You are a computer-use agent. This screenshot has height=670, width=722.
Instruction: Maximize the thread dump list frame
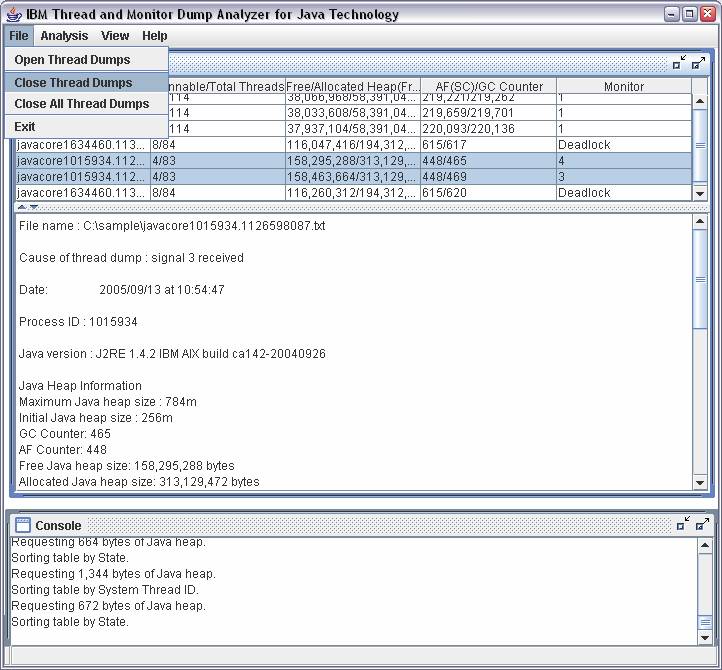tap(698, 62)
